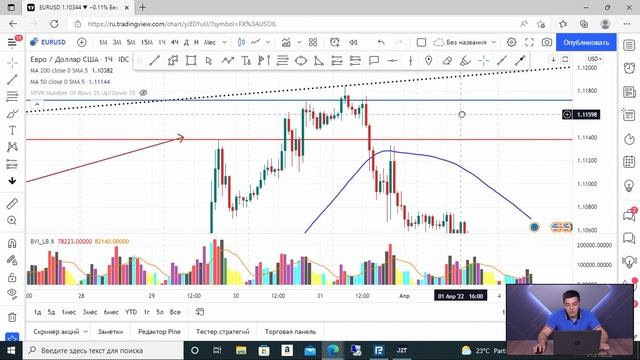
Task: Open Windows Start menu
Action: point(11,351)
